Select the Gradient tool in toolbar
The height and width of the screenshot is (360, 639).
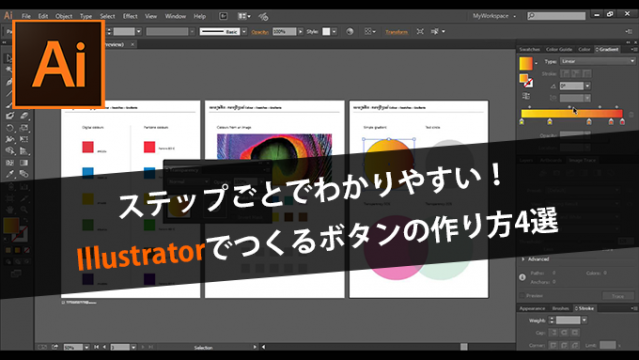pos(24,163)
